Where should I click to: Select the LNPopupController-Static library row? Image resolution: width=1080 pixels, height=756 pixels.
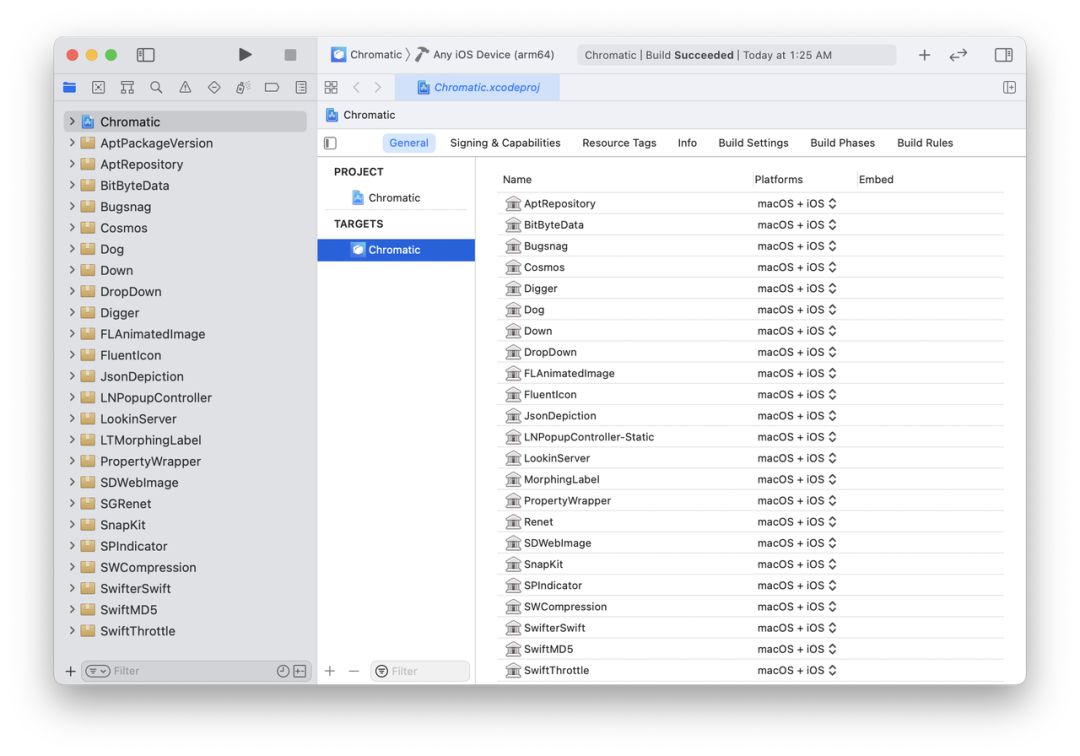(x=750, y=437)
